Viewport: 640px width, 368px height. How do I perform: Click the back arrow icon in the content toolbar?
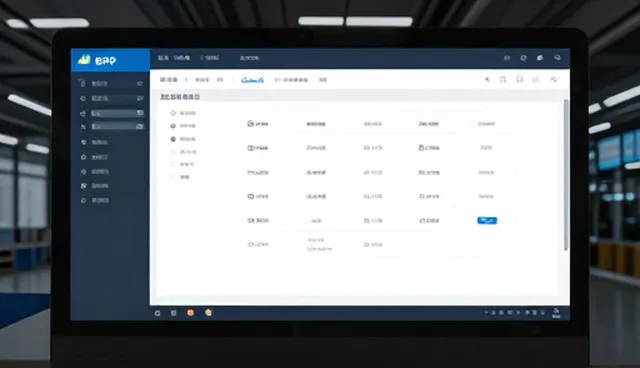pos(487,80)
